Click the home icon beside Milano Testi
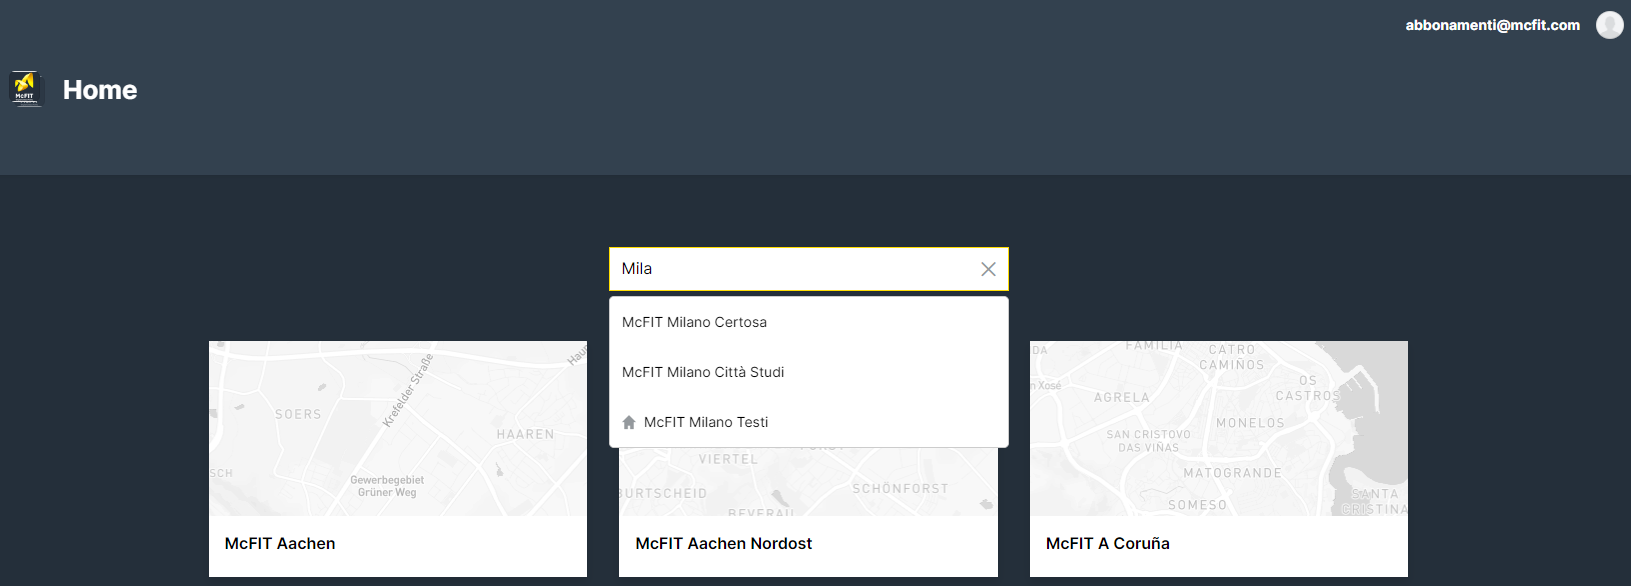 629,422
